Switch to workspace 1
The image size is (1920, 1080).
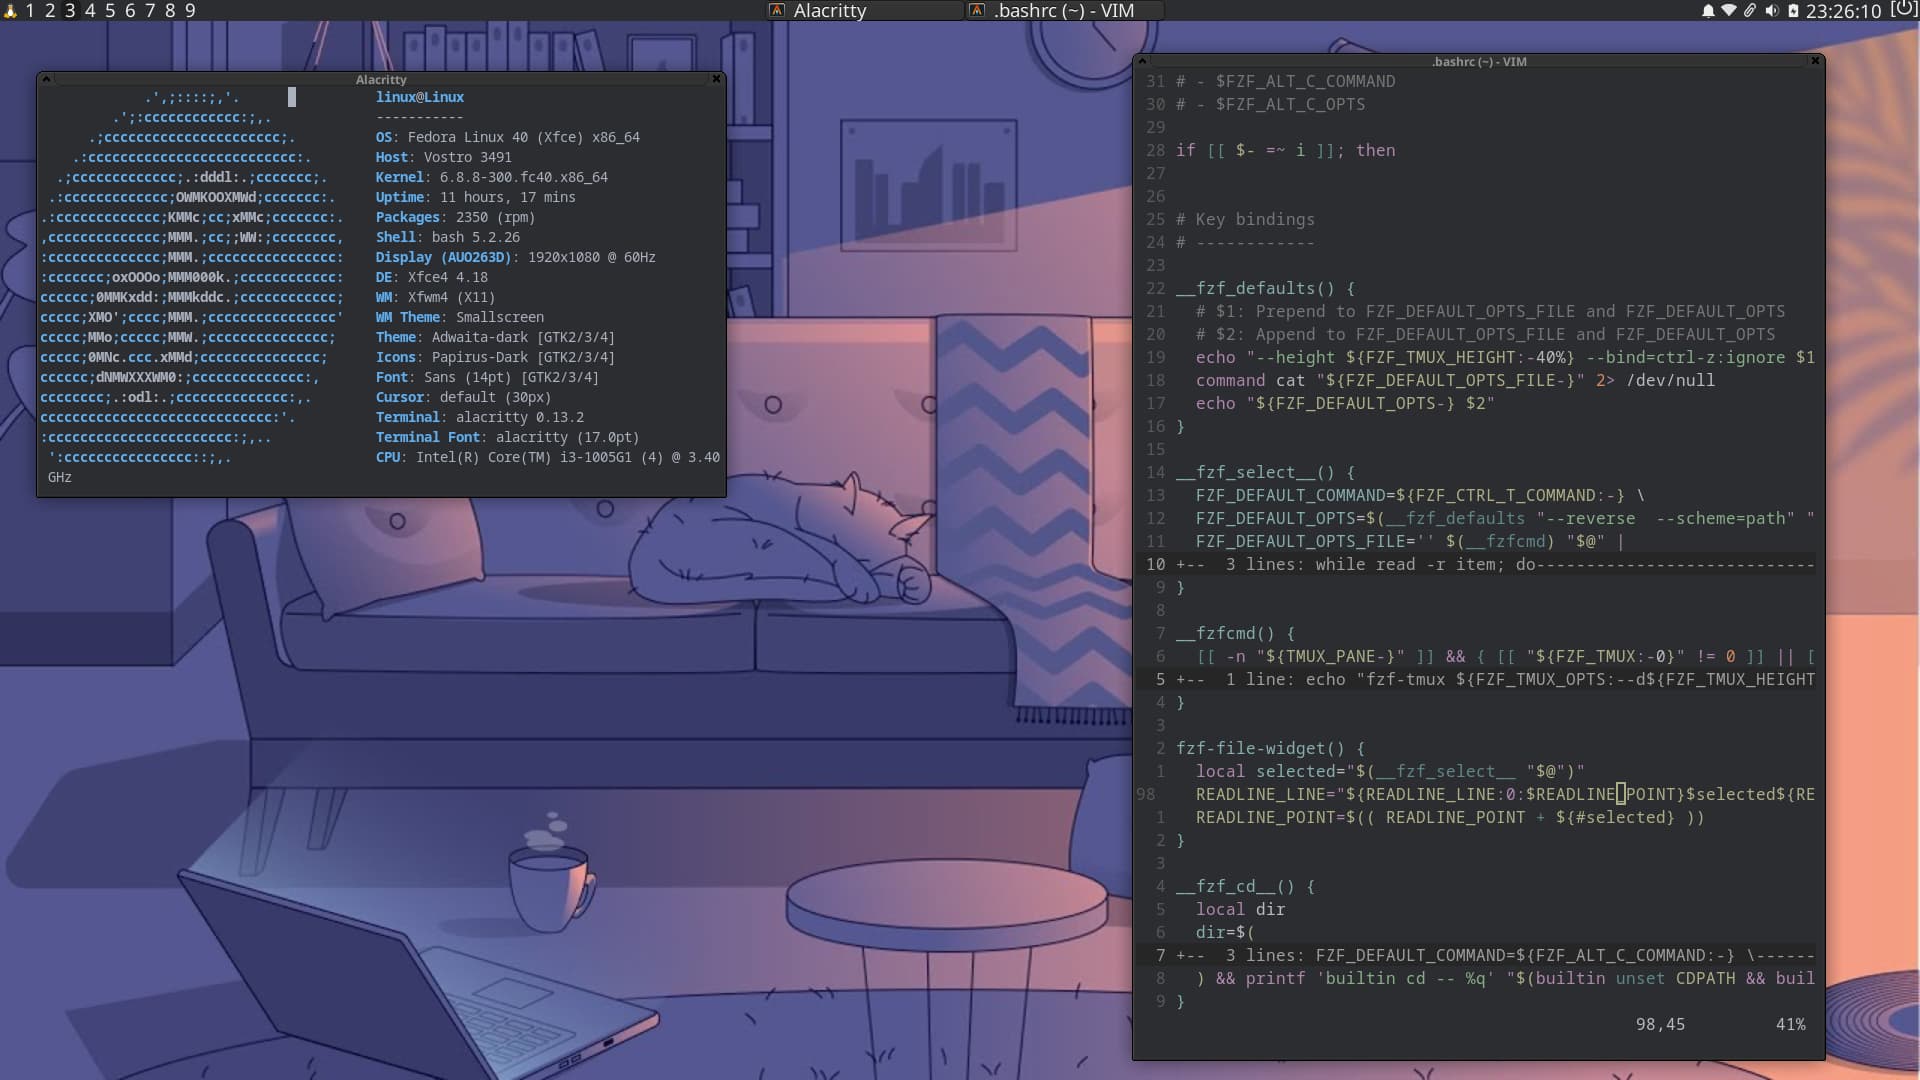click(30, 11)
